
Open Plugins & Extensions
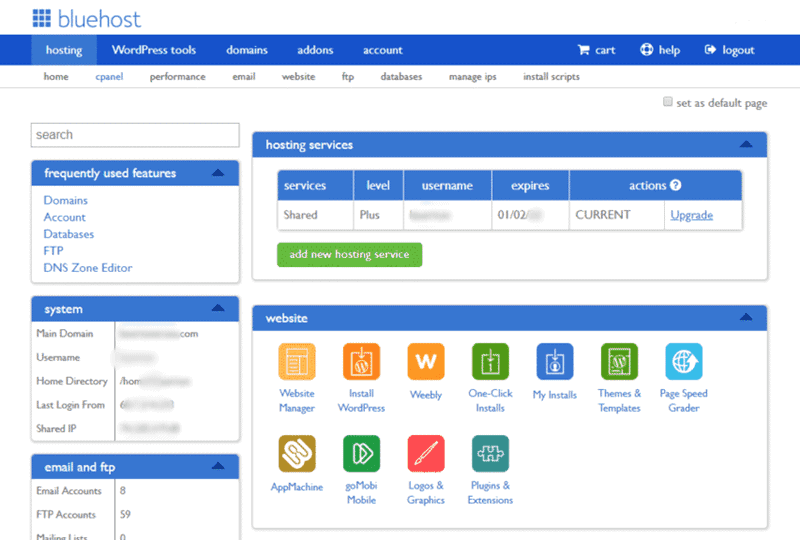(490, 454)
